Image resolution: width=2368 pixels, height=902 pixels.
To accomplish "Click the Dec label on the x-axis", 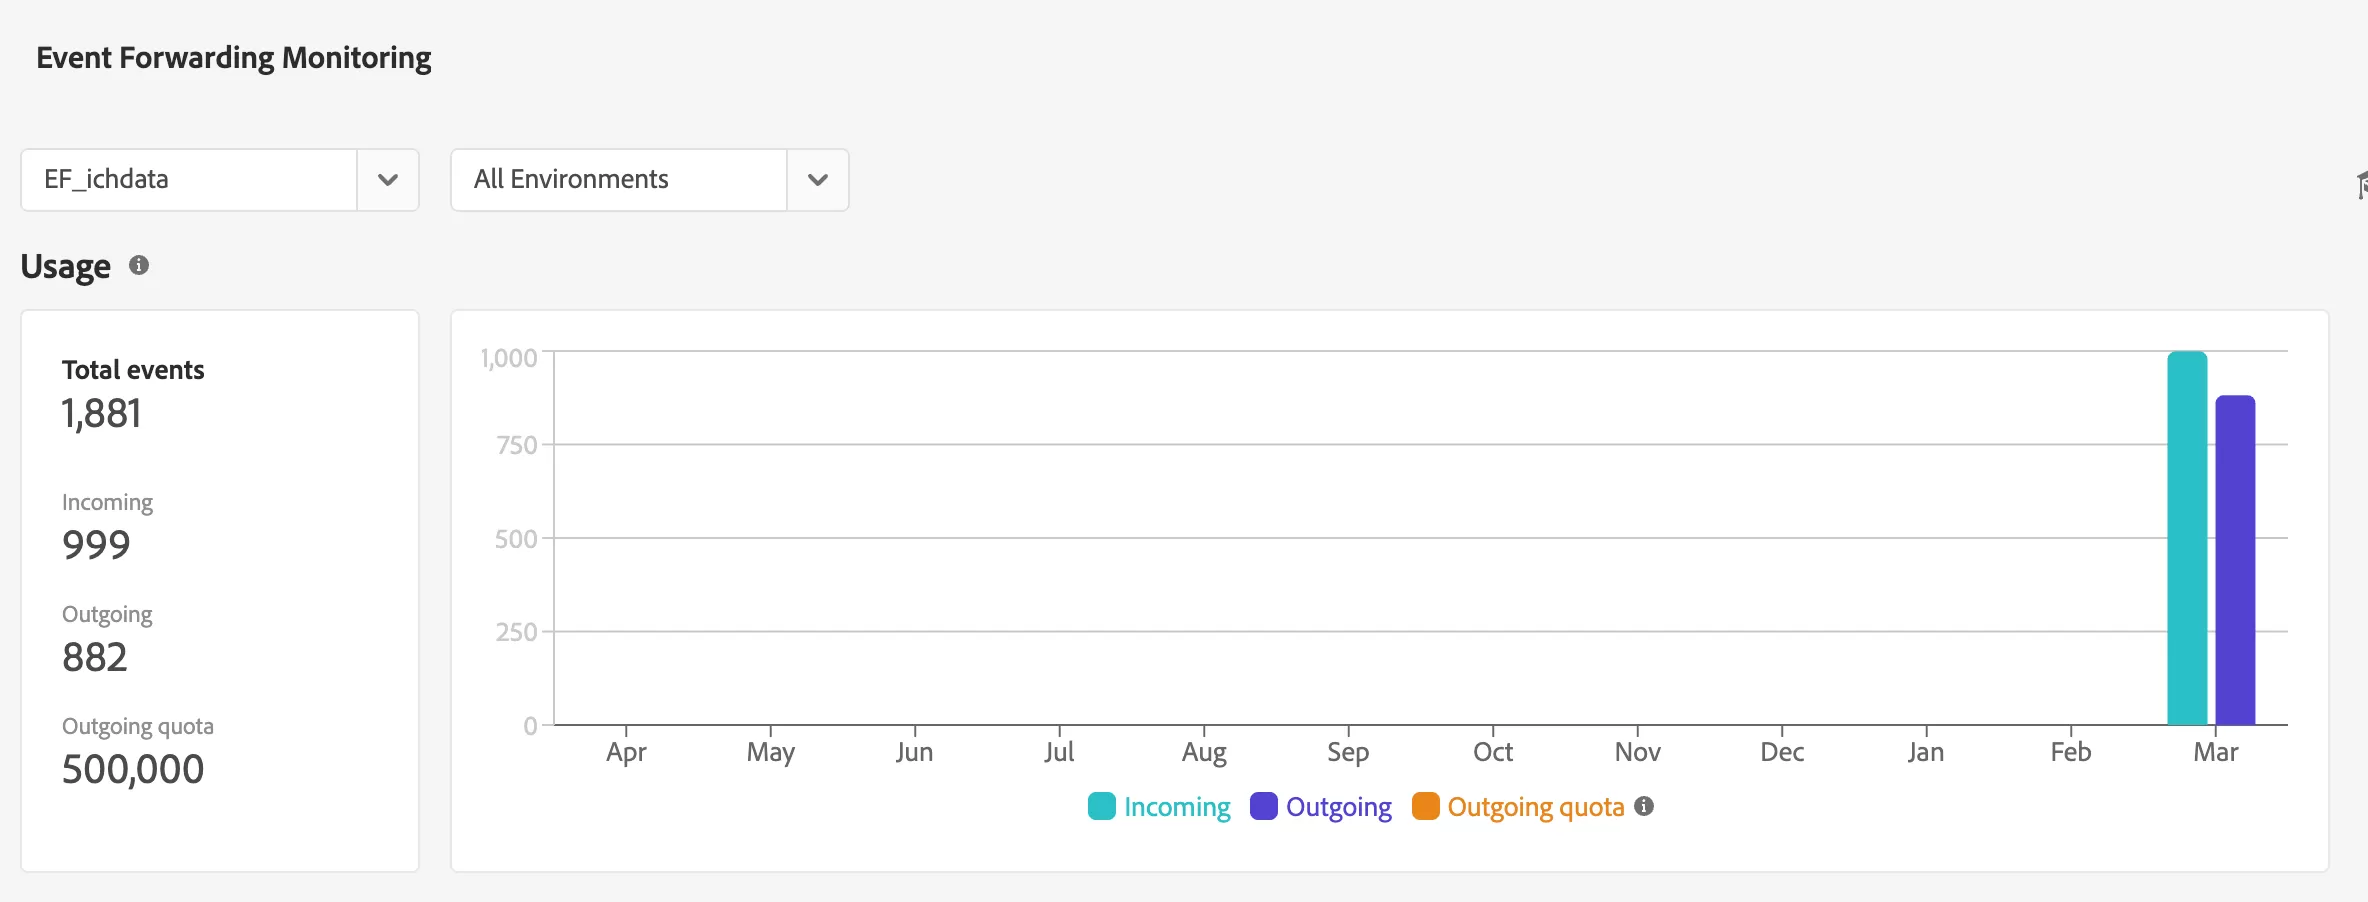I will pyautogui.click(x=1782, y=752).
